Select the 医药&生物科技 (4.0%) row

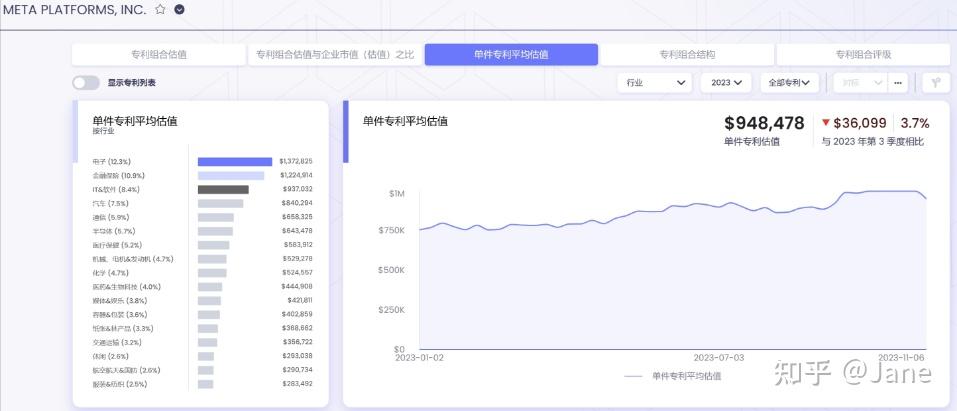click(203, 286)
